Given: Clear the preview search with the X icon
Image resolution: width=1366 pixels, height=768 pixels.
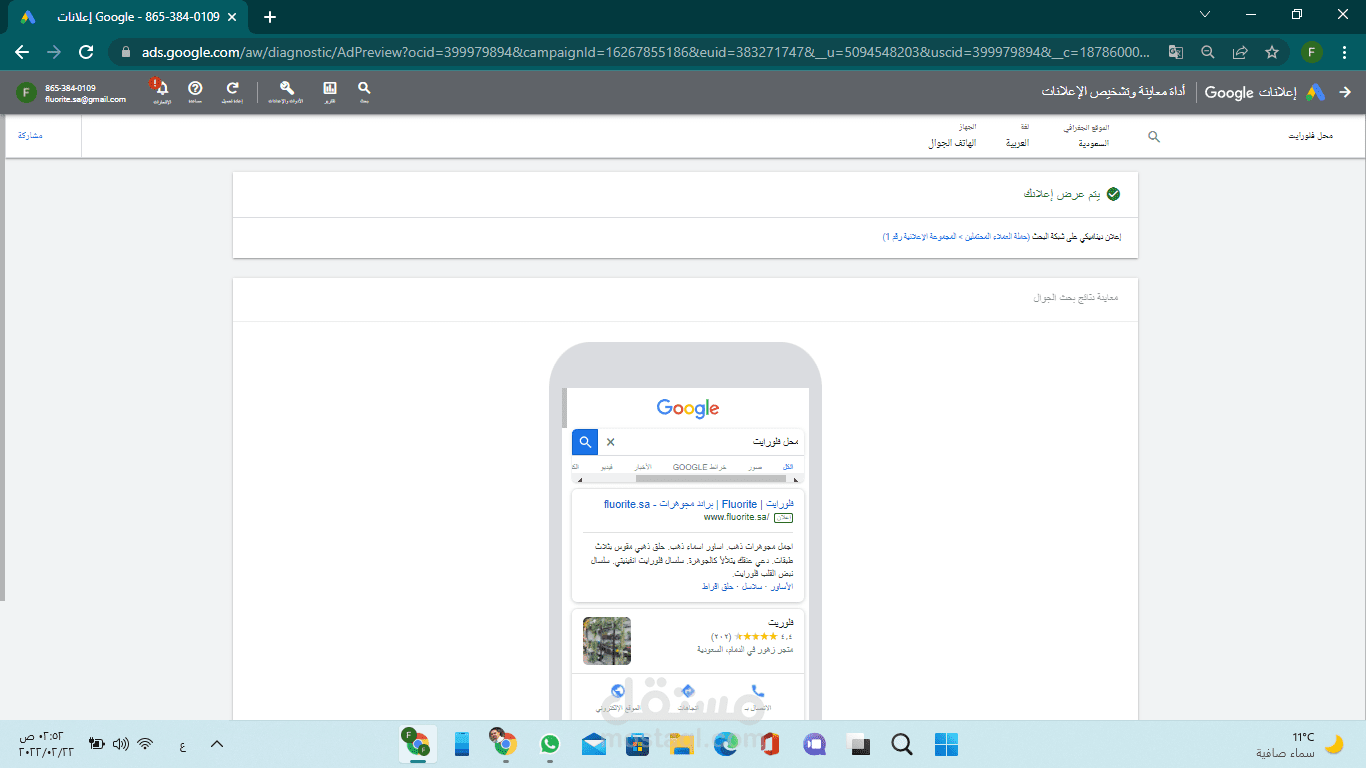Looking at the screenshot, I should coord(611,442).
